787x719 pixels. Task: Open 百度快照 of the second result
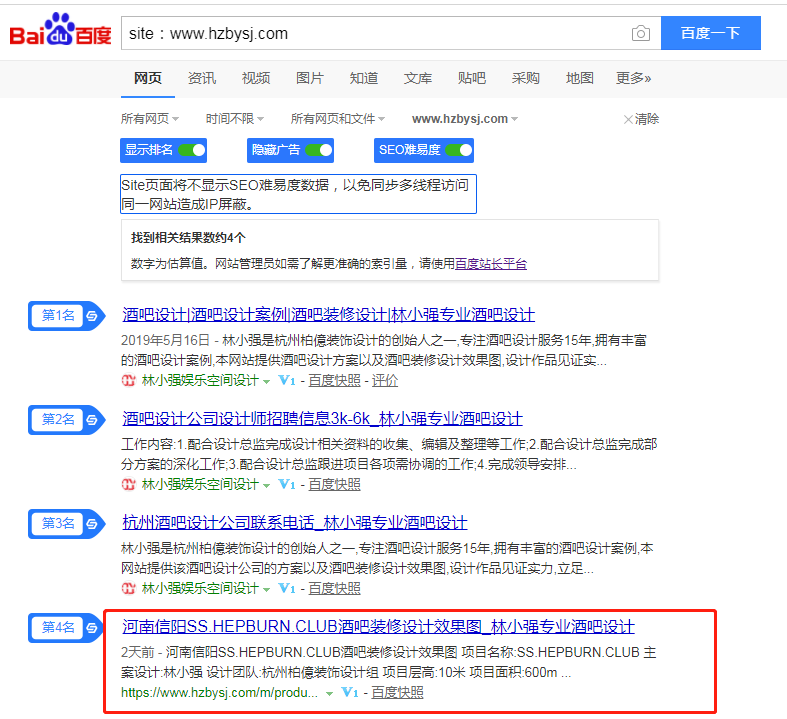334,485
